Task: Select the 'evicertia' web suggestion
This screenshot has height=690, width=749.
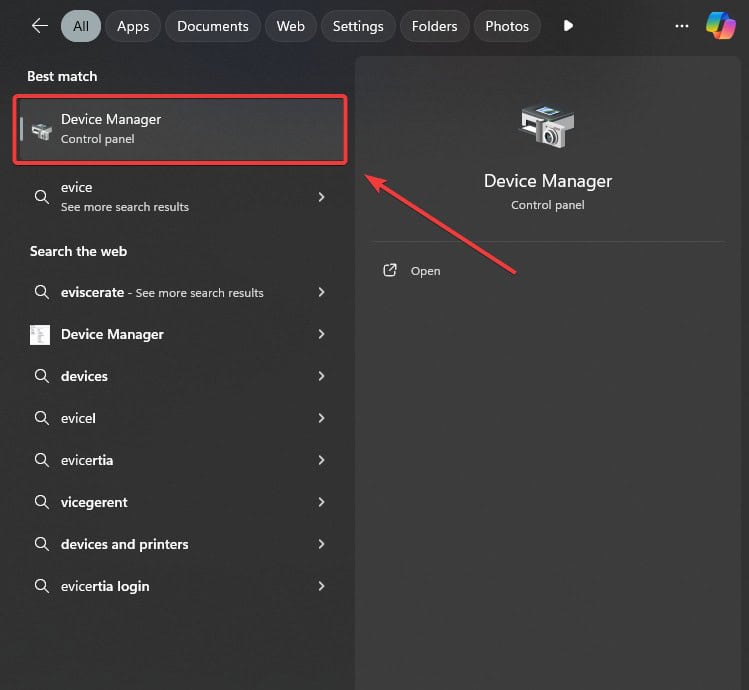Action: (180, 460)
